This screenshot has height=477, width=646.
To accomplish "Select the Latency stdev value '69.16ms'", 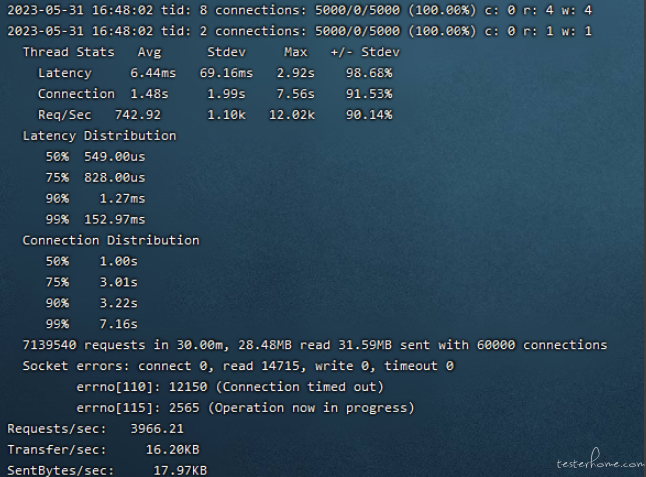I will pyautogui.click(x=226, y=73).
